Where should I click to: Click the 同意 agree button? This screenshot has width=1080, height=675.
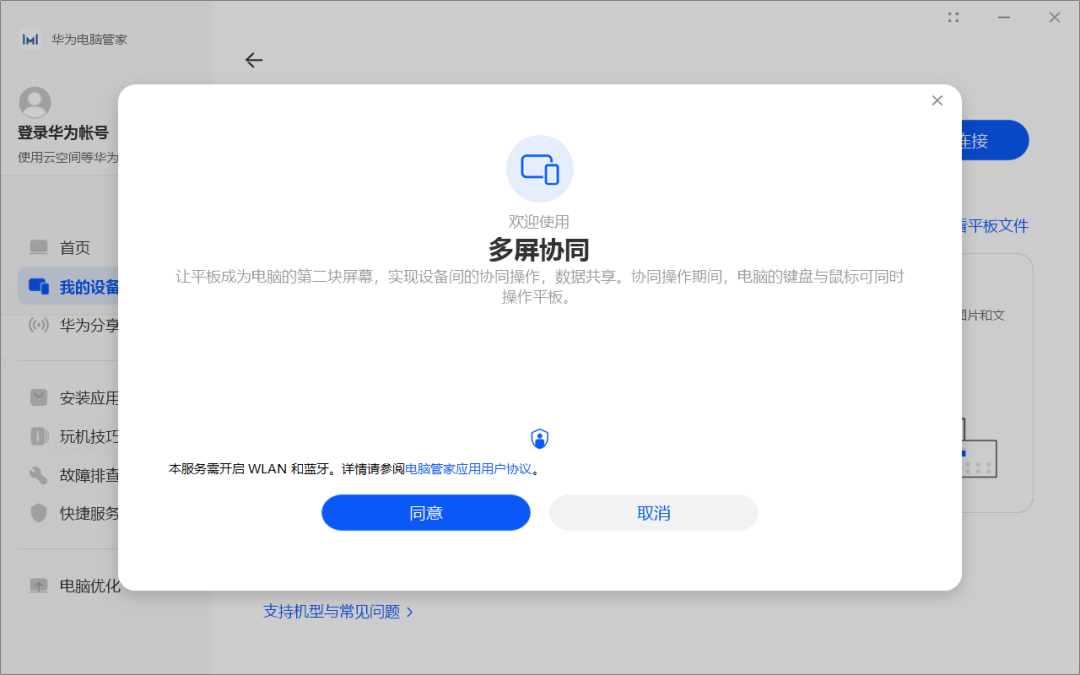click(x=426, y=512)
